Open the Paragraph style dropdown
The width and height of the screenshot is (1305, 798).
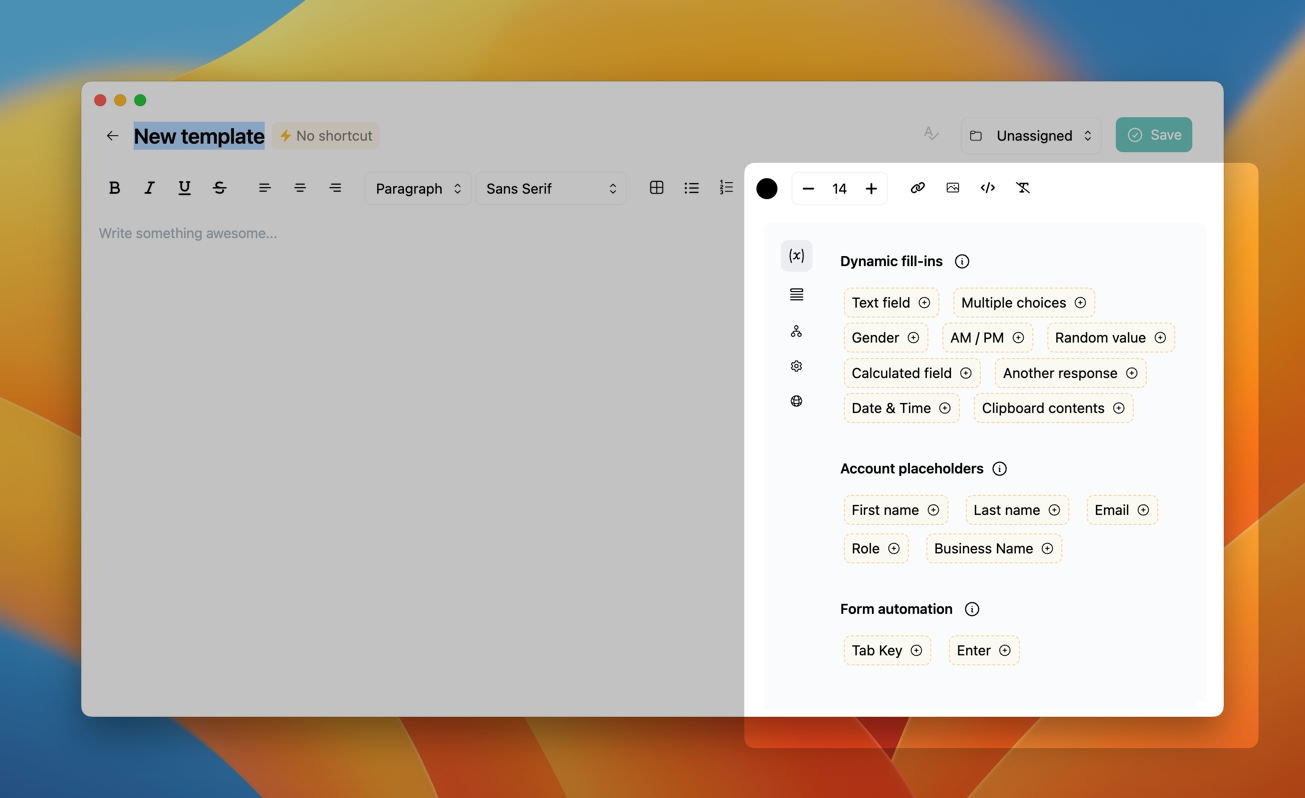pyautogui.click(x=418, y=188)
